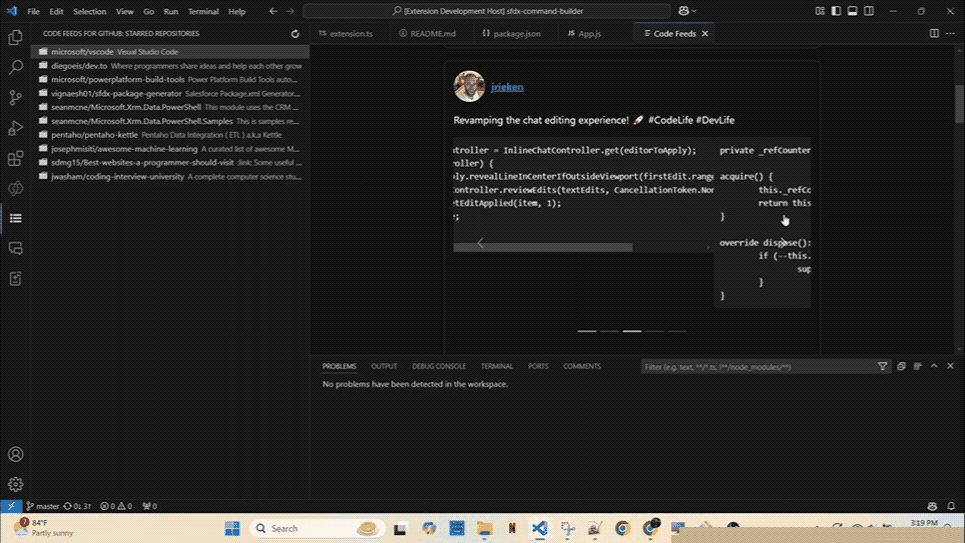This screenshot has width=965, height=543.
Task: Switch to Ports panel tab
Action: pos(538,366)
